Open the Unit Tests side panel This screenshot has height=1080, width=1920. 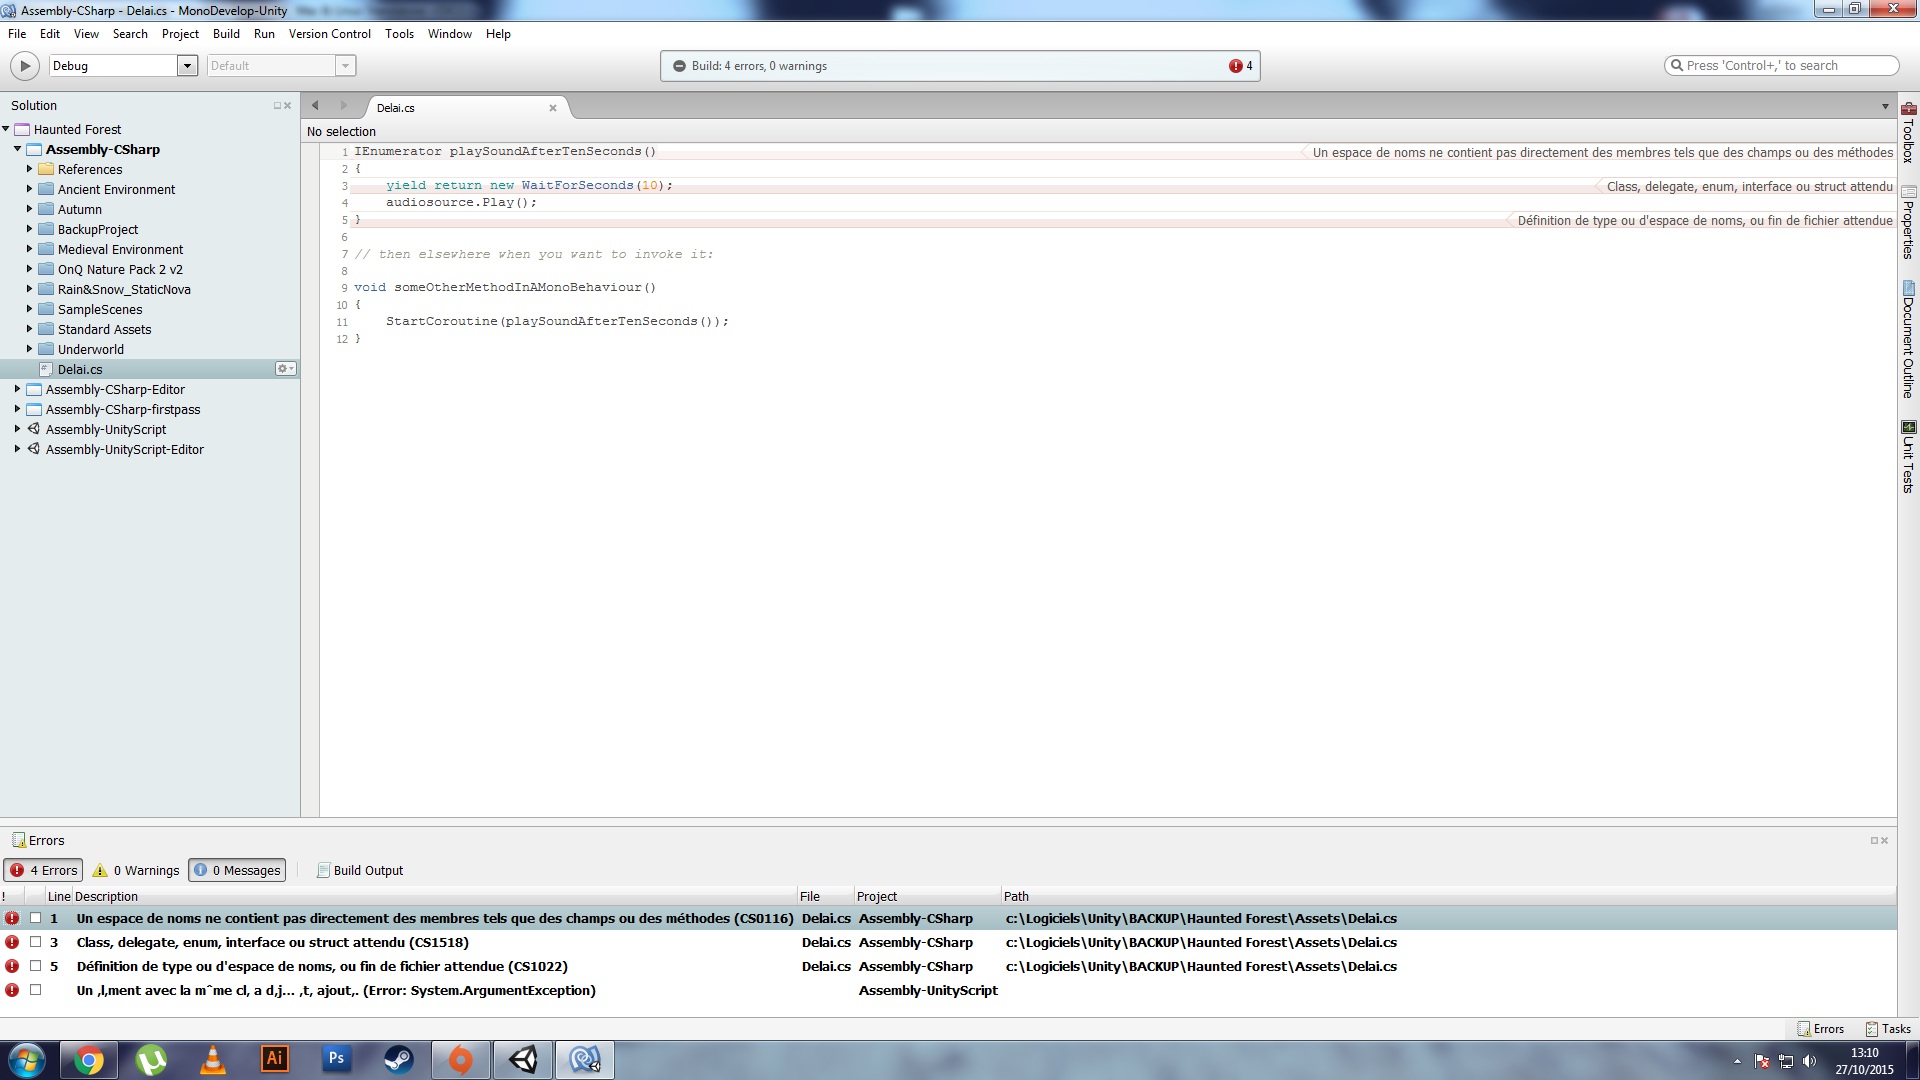(1908, 457)
